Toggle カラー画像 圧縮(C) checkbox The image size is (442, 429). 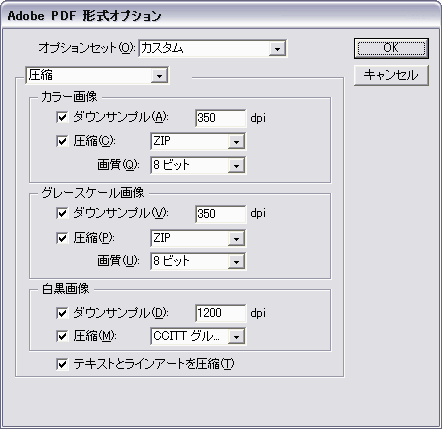tap(62, 141)
